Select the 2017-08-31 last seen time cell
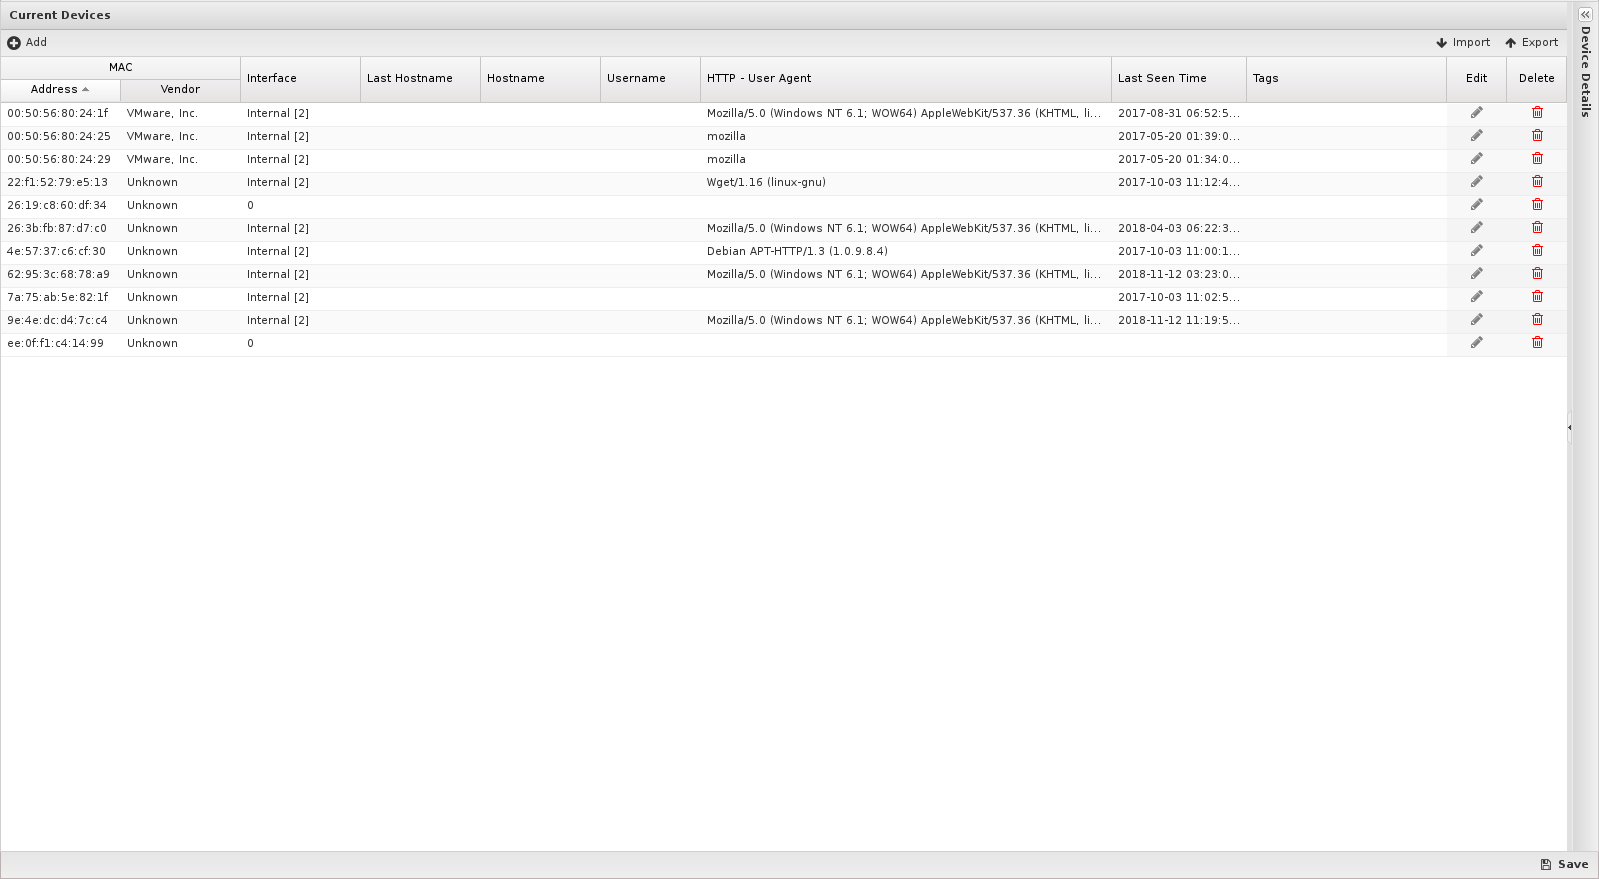 [x=1179, y=114]
